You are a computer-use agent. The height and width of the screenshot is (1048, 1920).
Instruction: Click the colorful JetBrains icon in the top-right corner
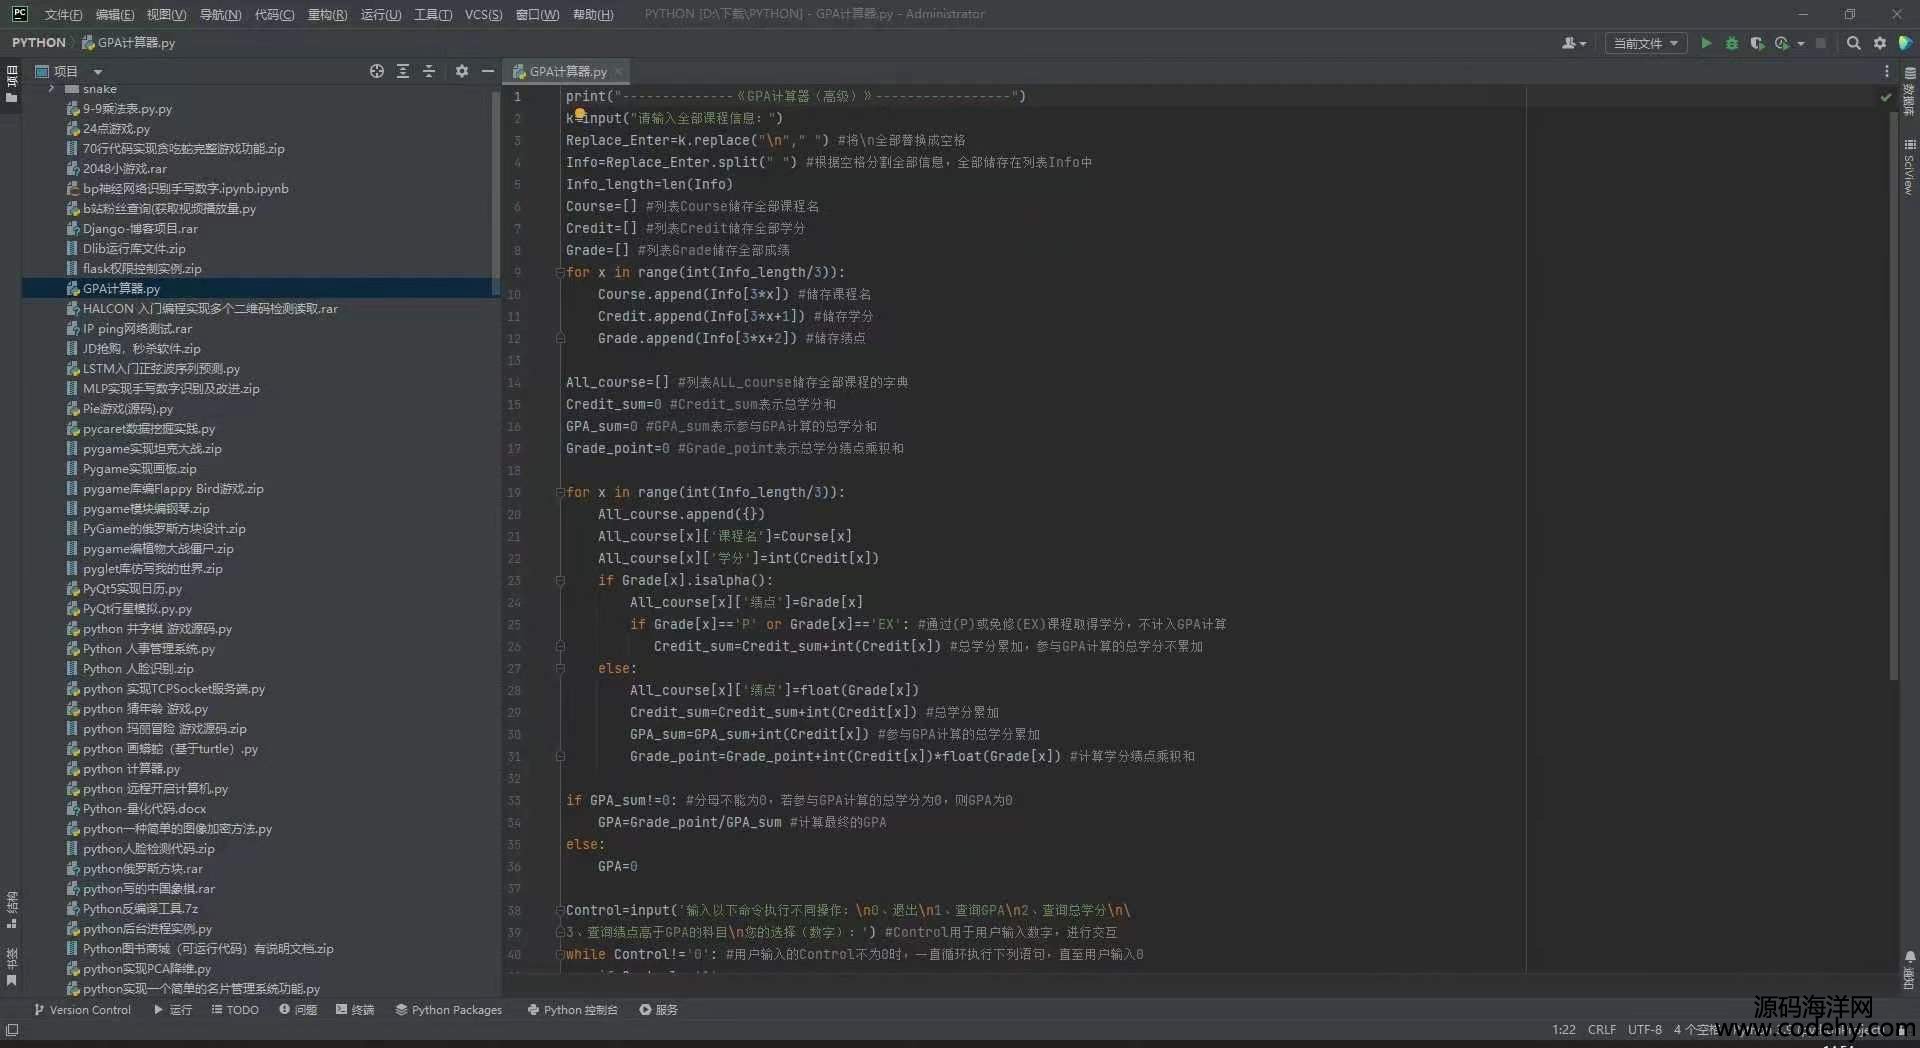(x=1905, y=43)
